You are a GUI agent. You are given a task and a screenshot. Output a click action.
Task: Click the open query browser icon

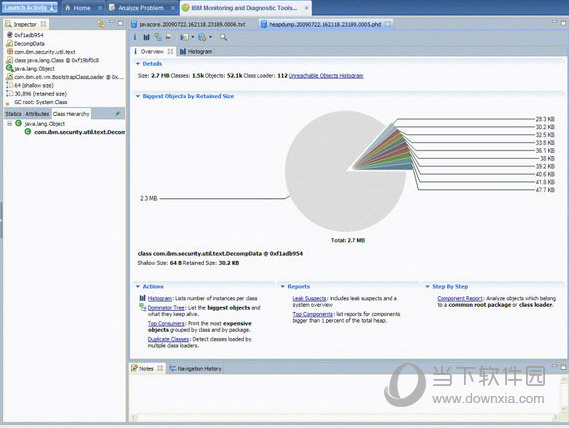click(x=202, y=37)
